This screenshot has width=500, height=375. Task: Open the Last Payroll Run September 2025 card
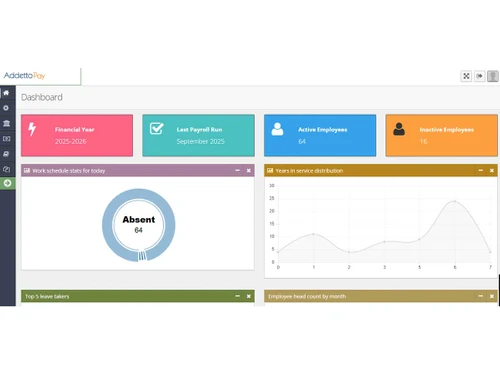click(x=198, y=135)
